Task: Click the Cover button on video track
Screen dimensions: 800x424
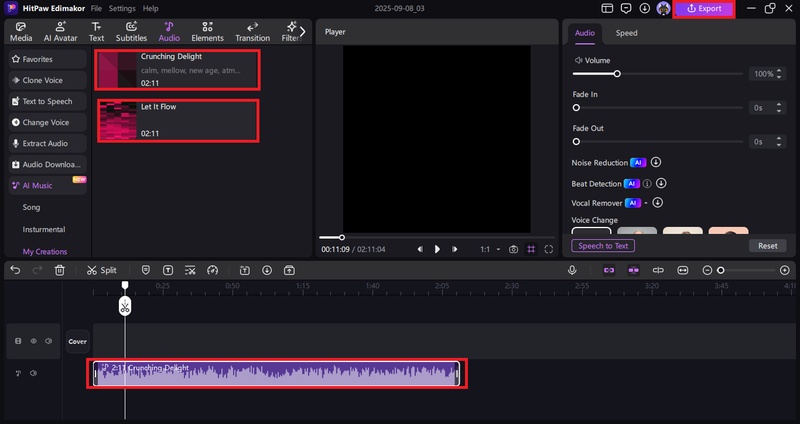Action: click(78, 341)
